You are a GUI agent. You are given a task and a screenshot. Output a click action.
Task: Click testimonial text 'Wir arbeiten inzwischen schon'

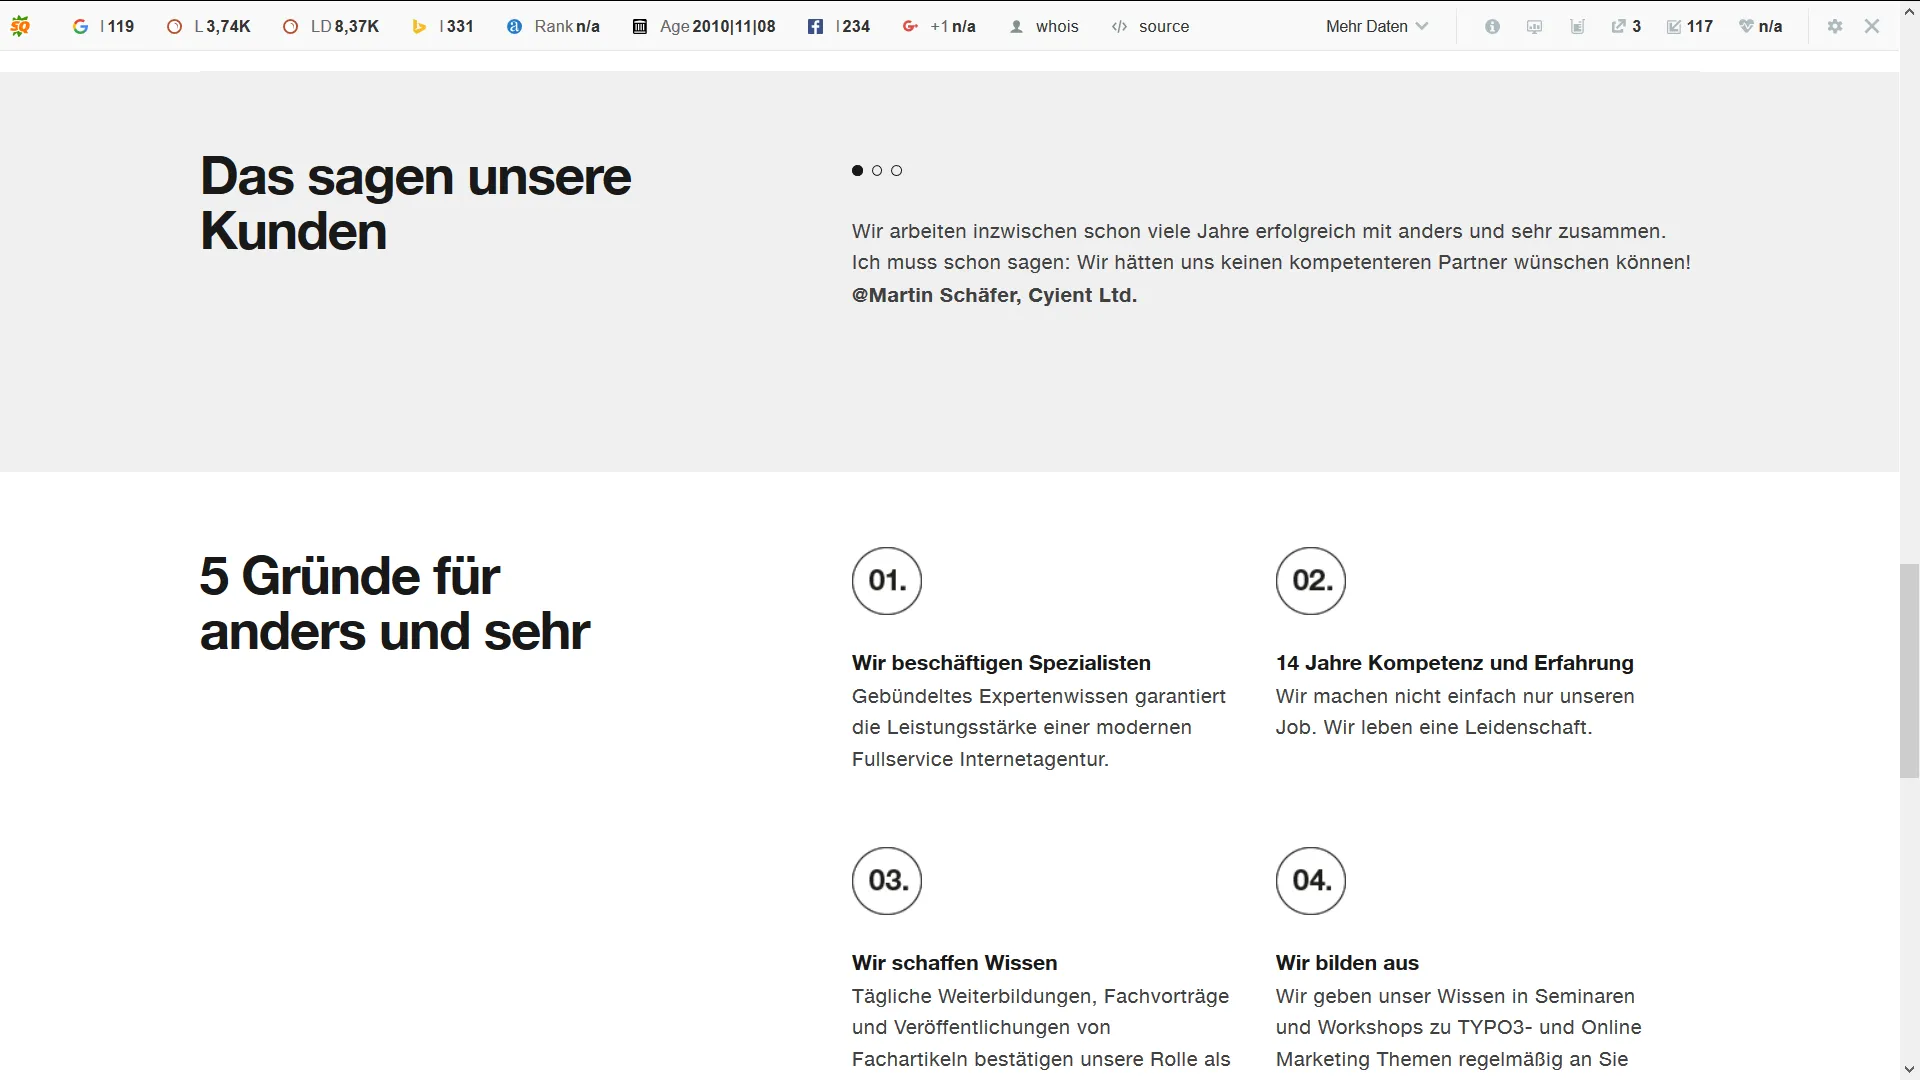pos(1271,247)
